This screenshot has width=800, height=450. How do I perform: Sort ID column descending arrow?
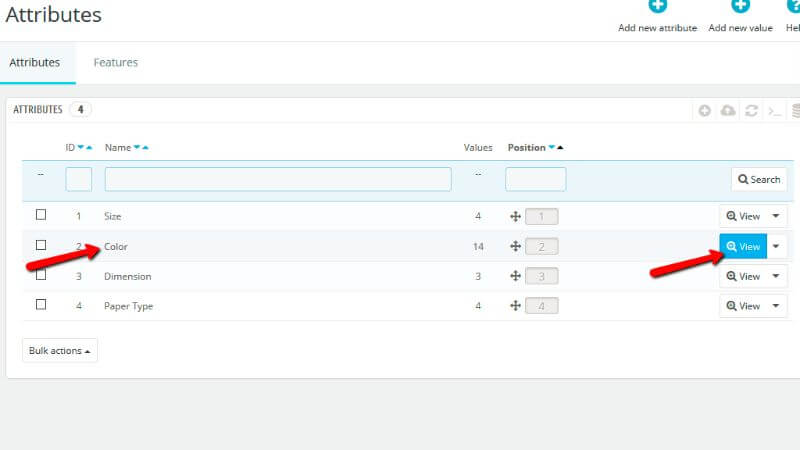tap(81, 147)
